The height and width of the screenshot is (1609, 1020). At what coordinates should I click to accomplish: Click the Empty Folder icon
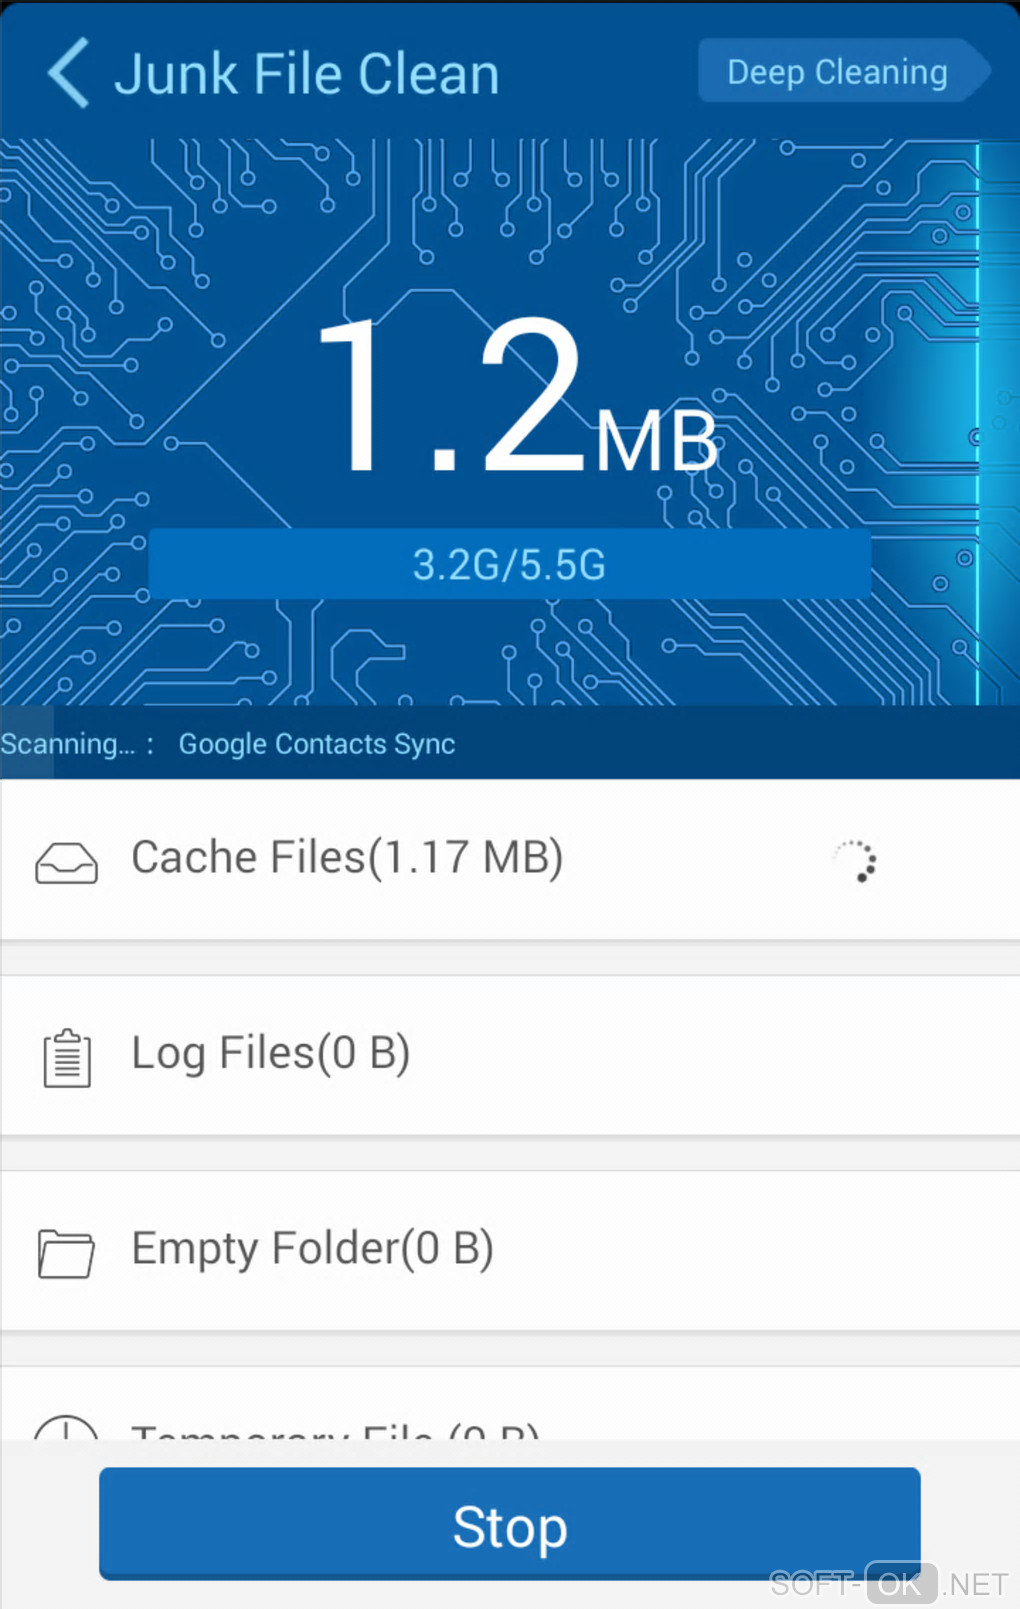(66, 1253)
